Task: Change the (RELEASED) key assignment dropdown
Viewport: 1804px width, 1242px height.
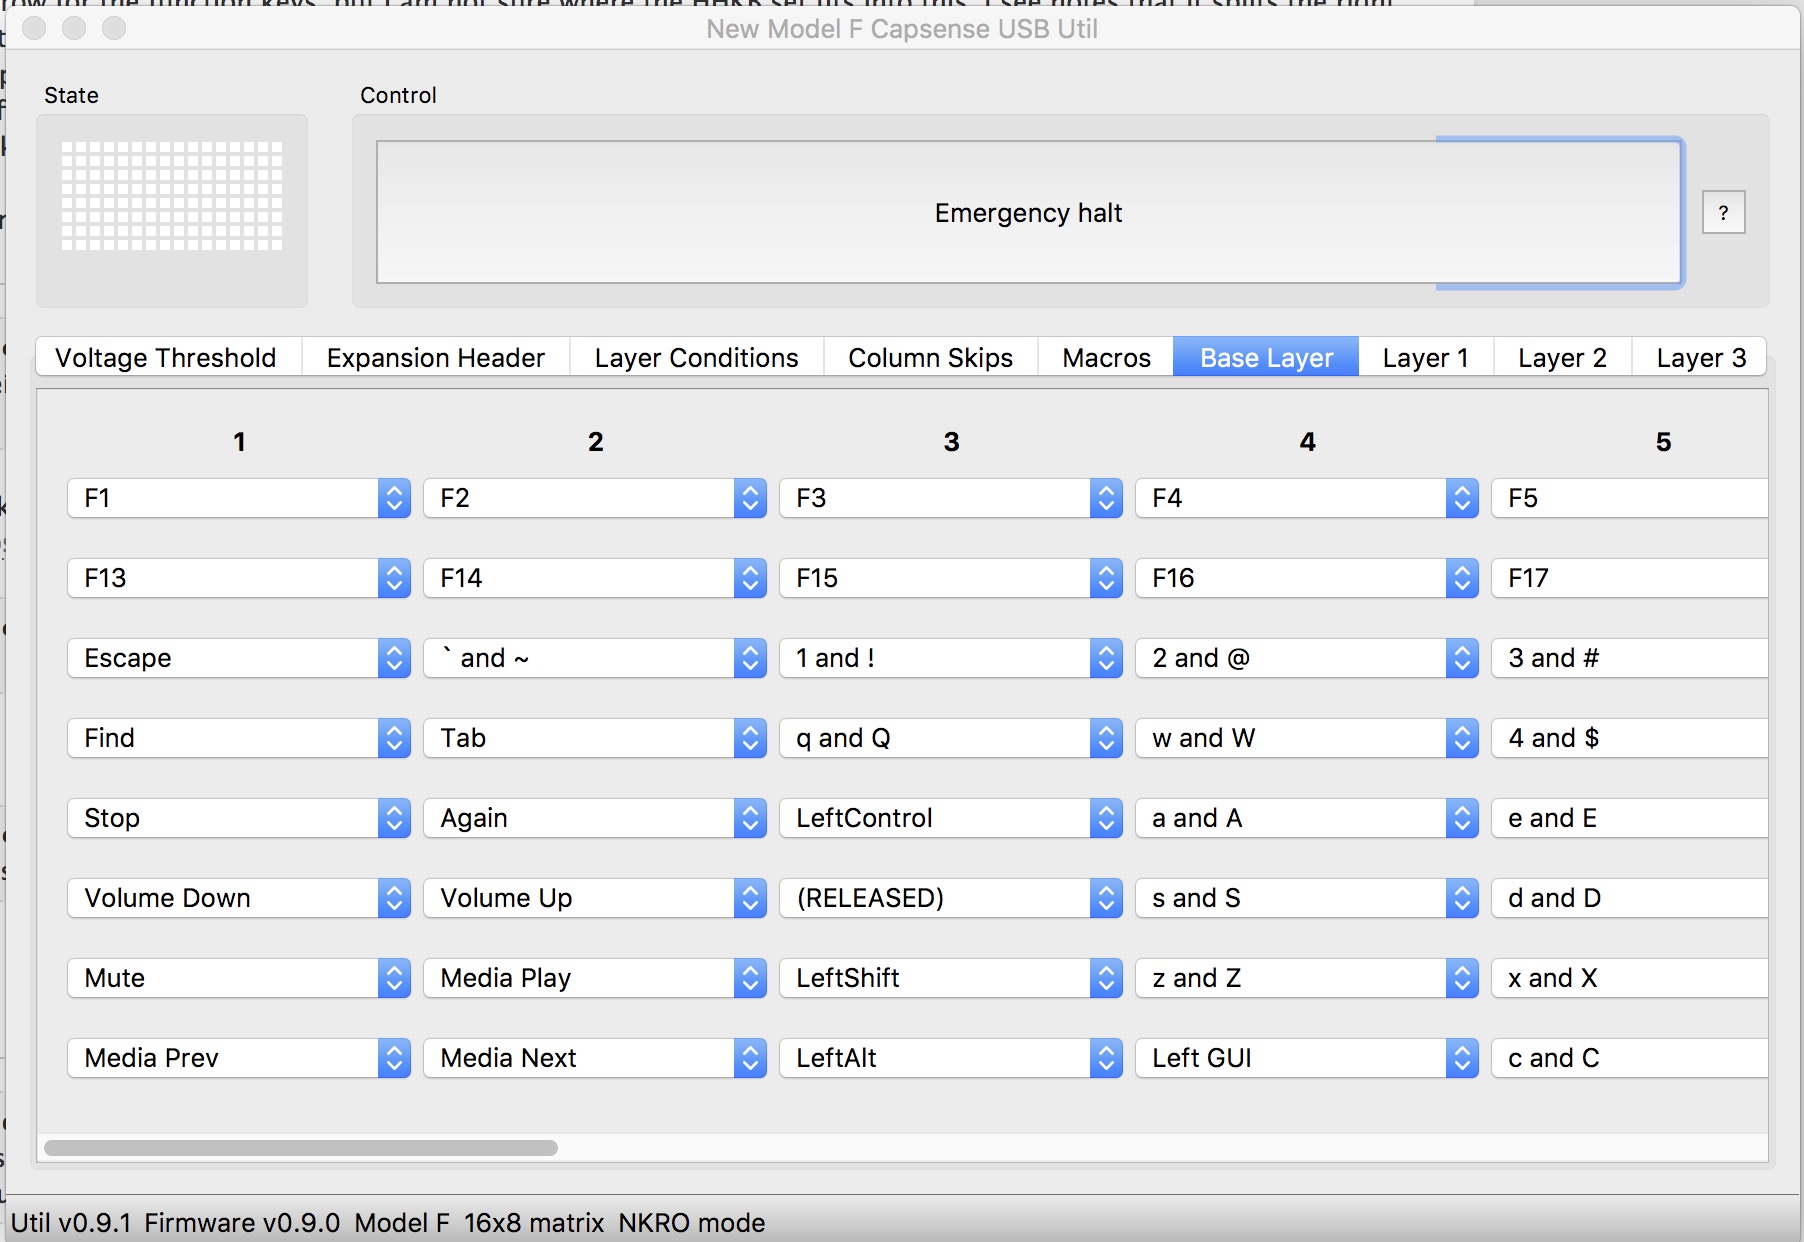Action: [950, 898]
